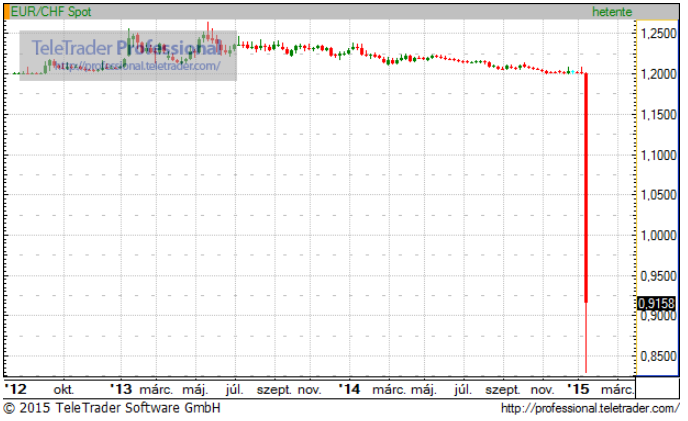
Task: Click the orange marker beside chart title
Action: (7, 12)
